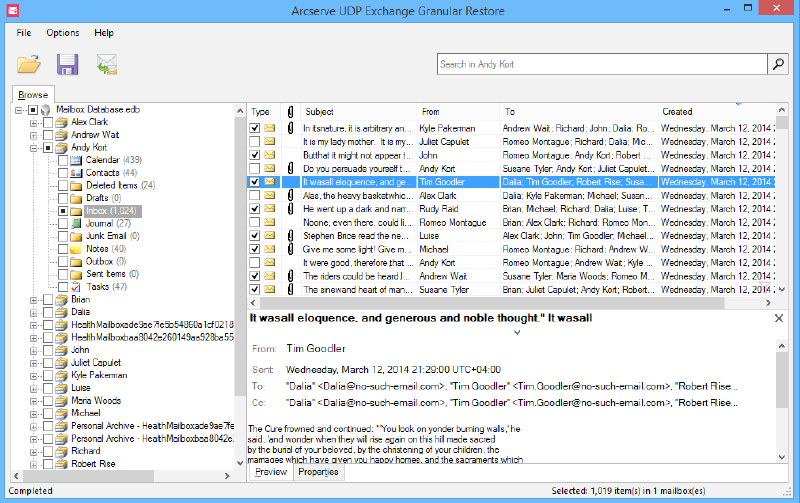The height and width of the screenshot is (503, 800).
Task: Expand the Brian mailbox node
Action: click(x=34, y=300)
